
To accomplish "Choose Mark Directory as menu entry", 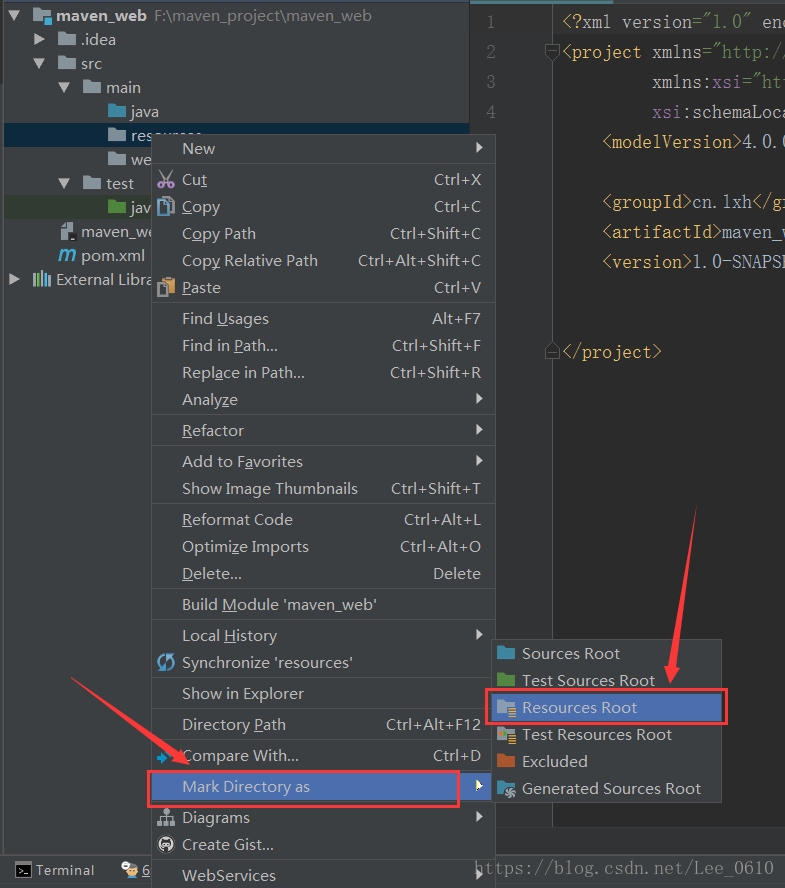I will [246, 787].
